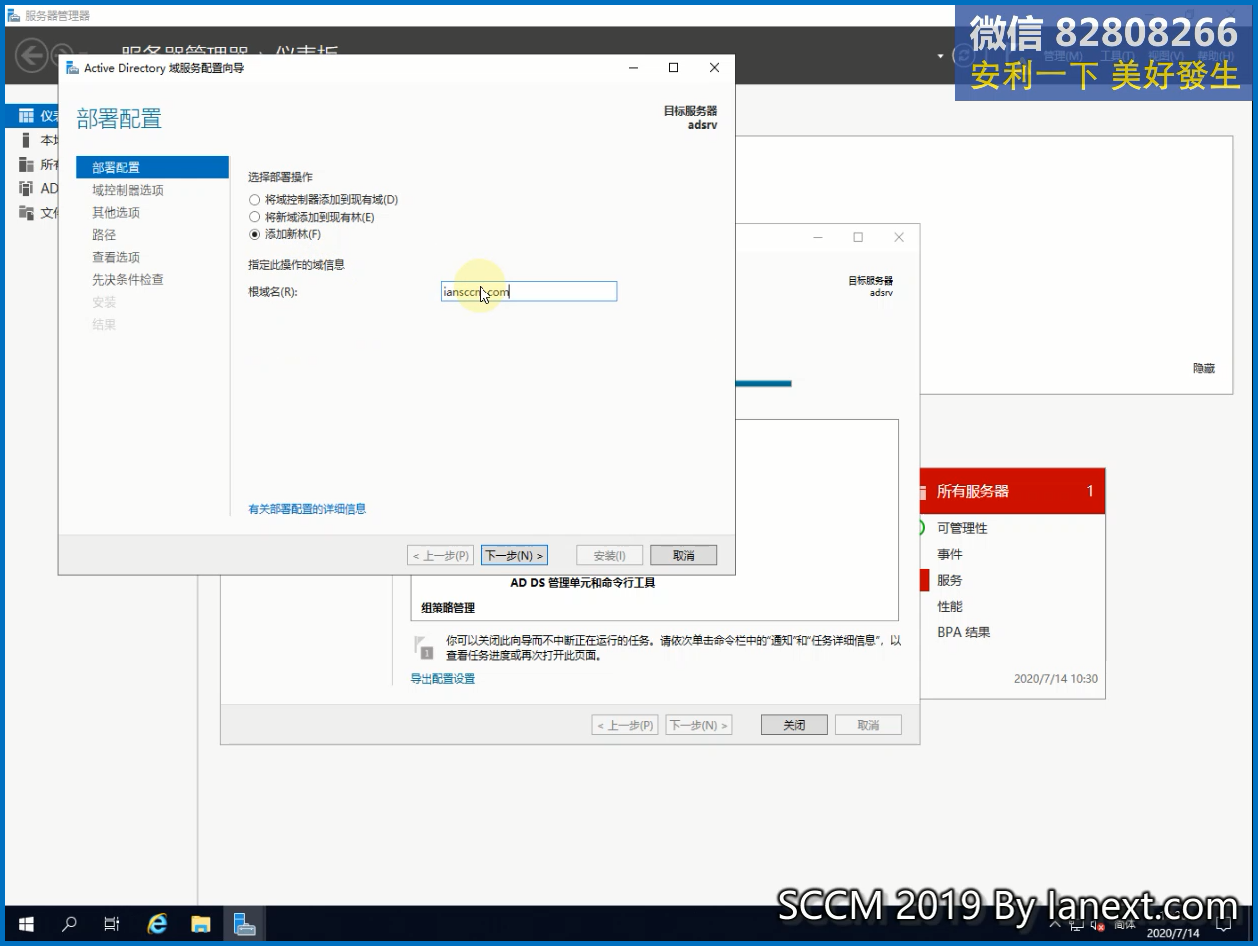The height and width of the screenshot is (946, 1258).
Task: Click 安装(I) in the AD DS wizard
Action: tap(610, 555)
